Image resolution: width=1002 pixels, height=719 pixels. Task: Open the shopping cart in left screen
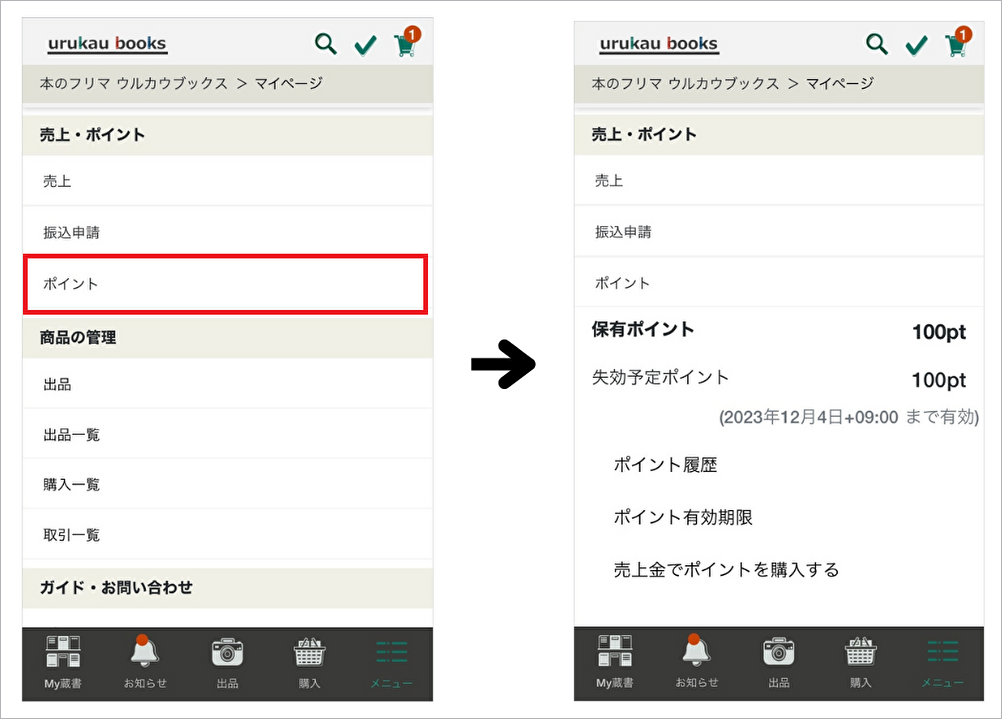pyautogui.click(x=405, y=45)
